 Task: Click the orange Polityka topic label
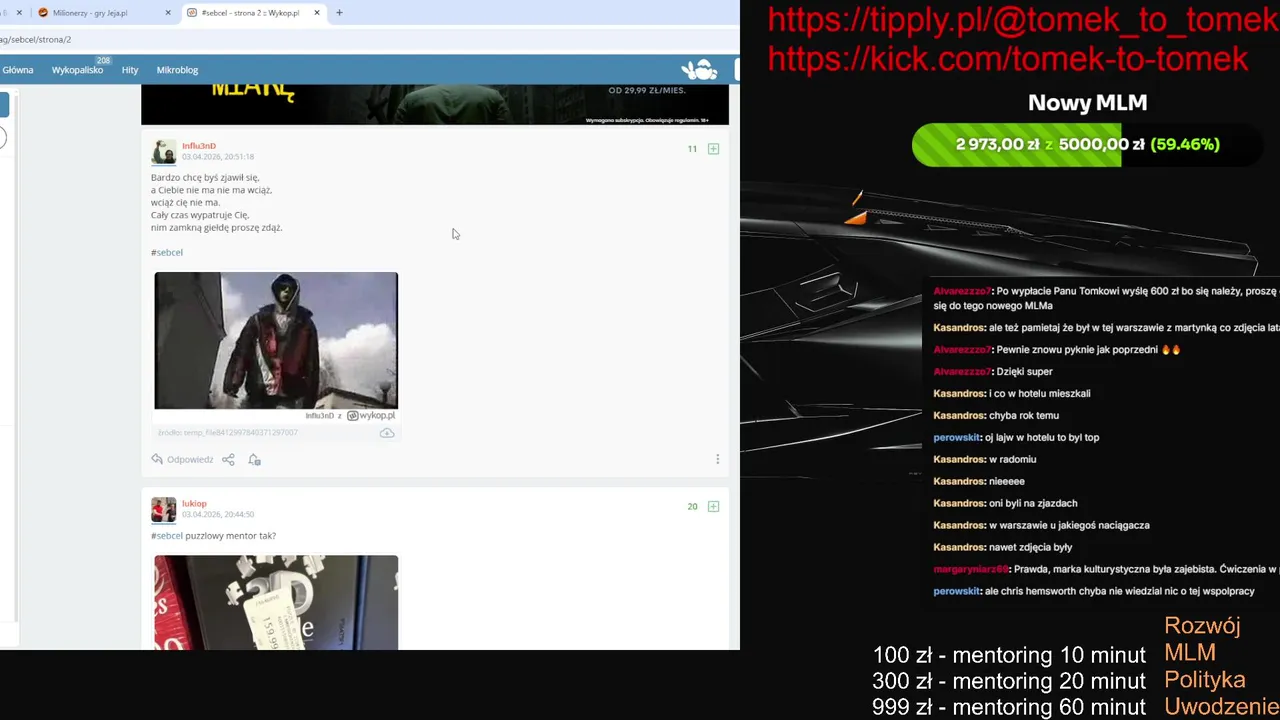coord(1205,680)
